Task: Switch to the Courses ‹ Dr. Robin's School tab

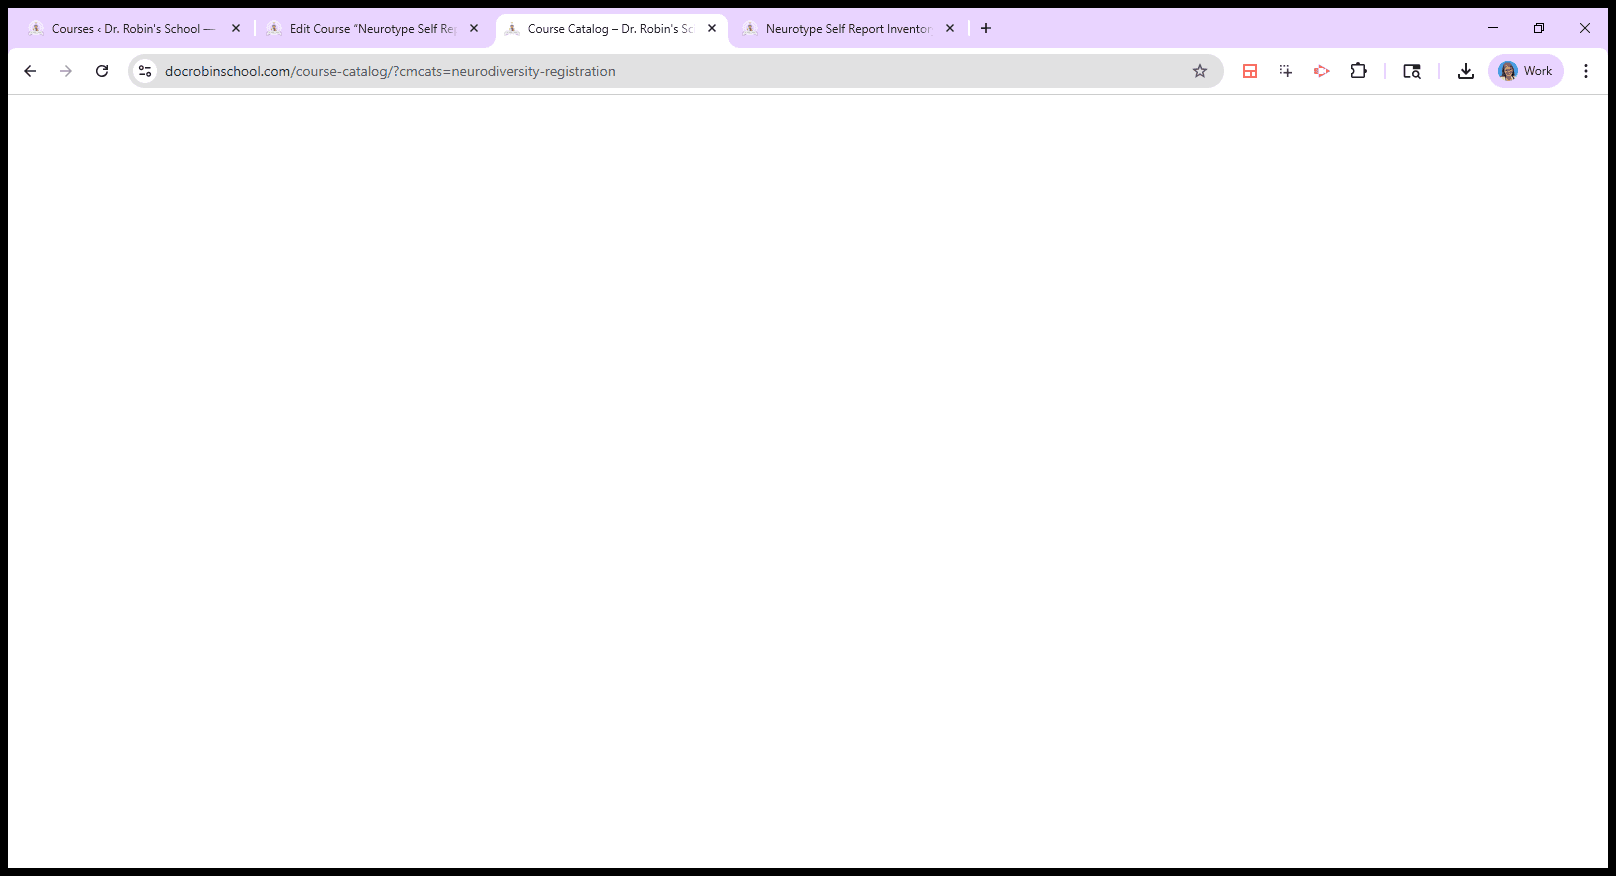Action: pos(133,29)
